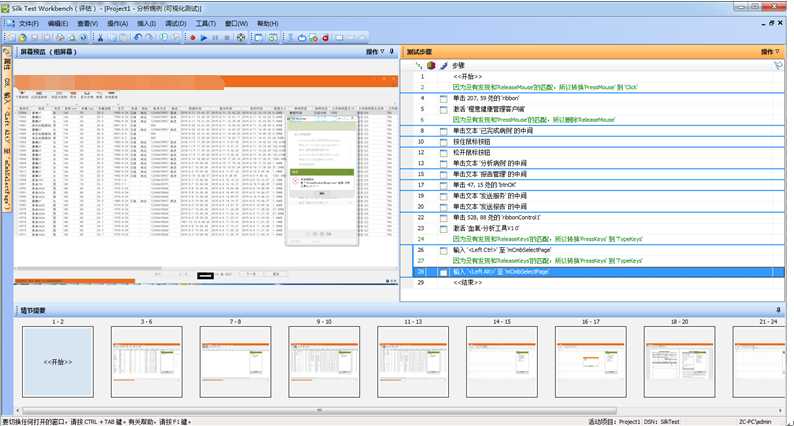Click the first toolbar icon under the 文件 menu
794x426 pixels.
(11, 37)
